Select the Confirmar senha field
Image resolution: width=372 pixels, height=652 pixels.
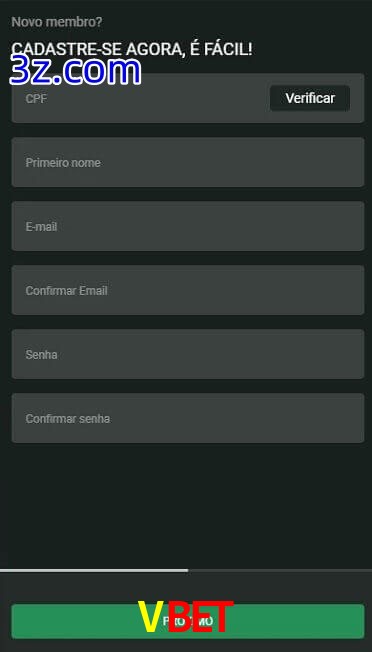[188, 418]
